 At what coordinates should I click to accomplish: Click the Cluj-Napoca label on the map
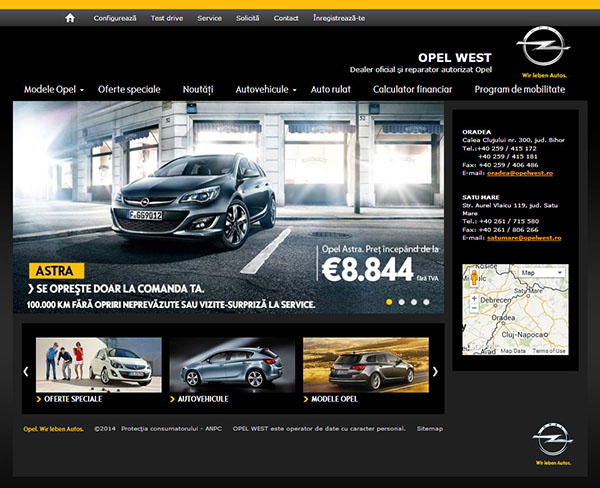523,335
